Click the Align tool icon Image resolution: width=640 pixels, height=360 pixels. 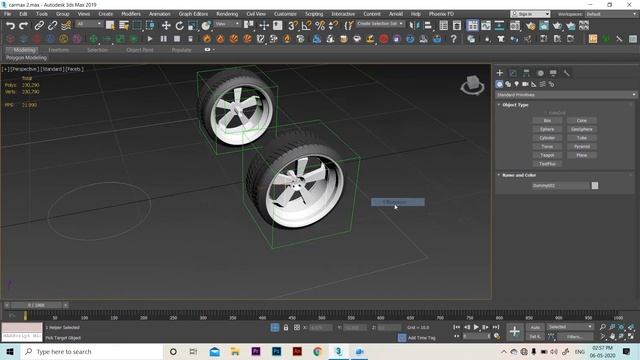click(427, 26)
